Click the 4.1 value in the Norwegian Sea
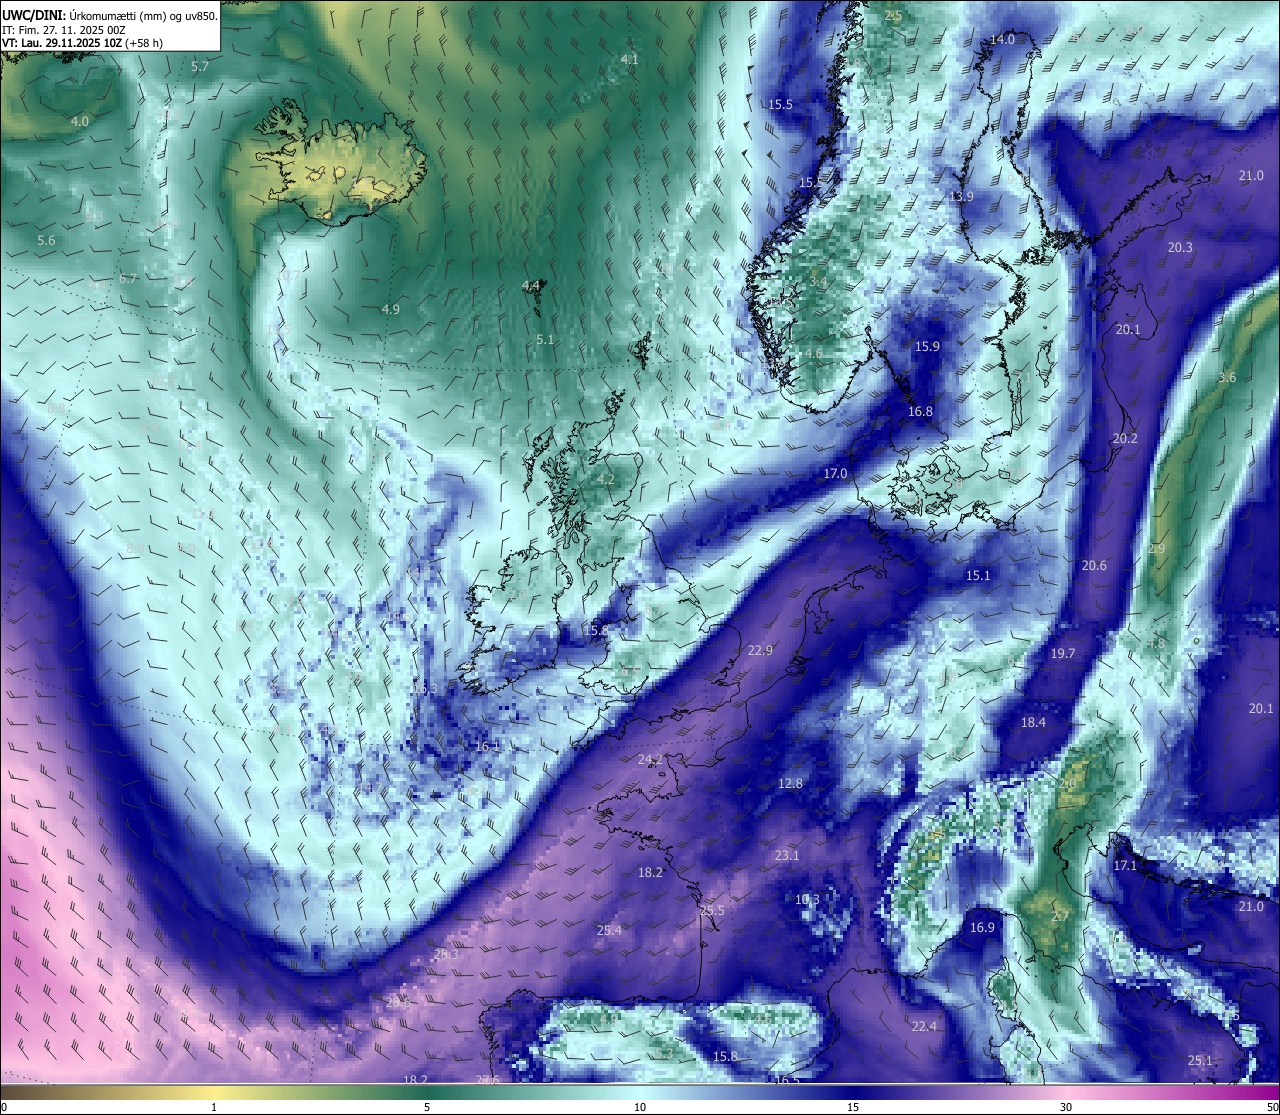1280x1115 pixels. [x=629, y=60]
